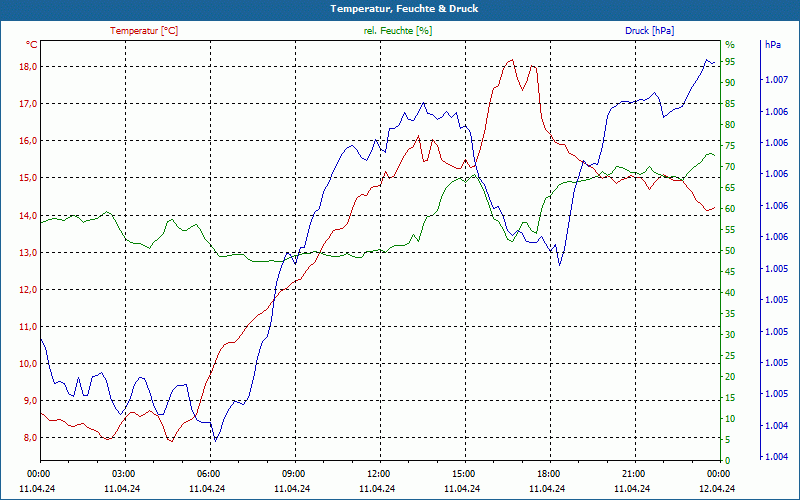Screen dimensions: 800x500
Task: Click the '12:00' time axis label
Action: 381,473
